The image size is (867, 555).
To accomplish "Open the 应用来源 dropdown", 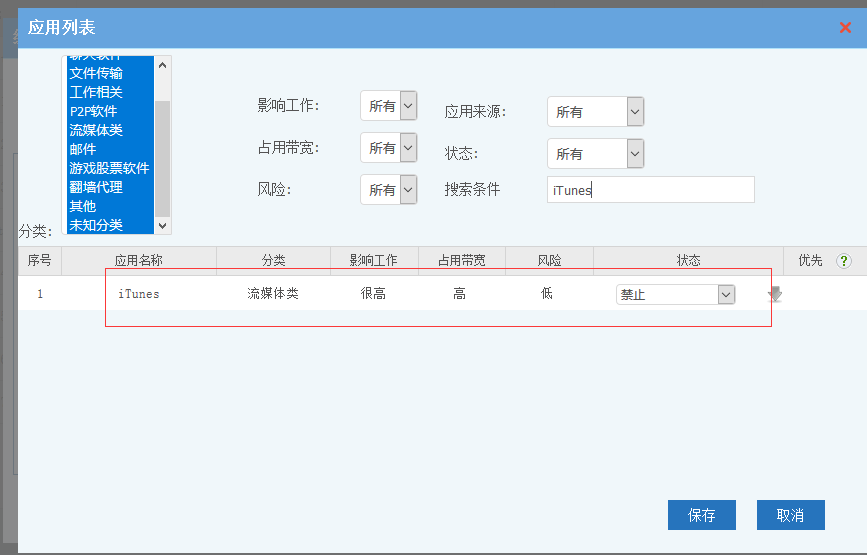I will point(595,112).
